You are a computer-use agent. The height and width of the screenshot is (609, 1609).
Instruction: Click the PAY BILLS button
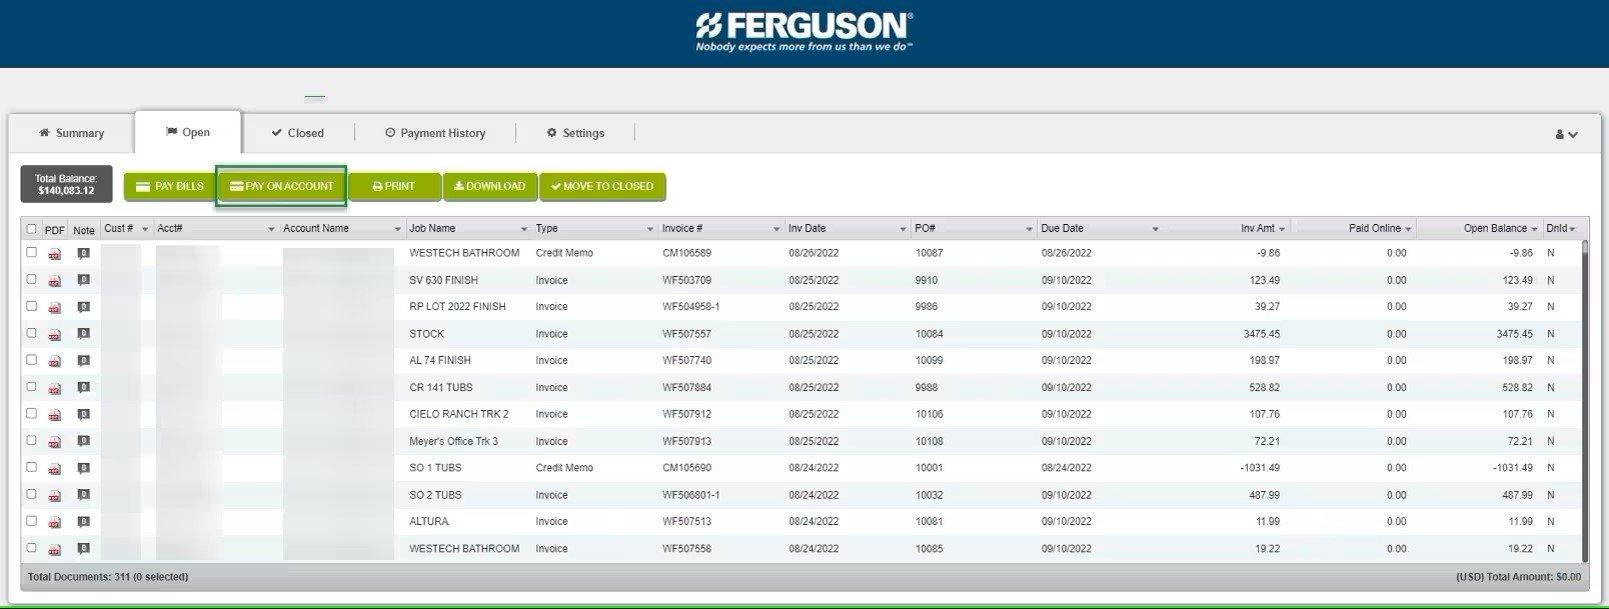click(170, 186)
